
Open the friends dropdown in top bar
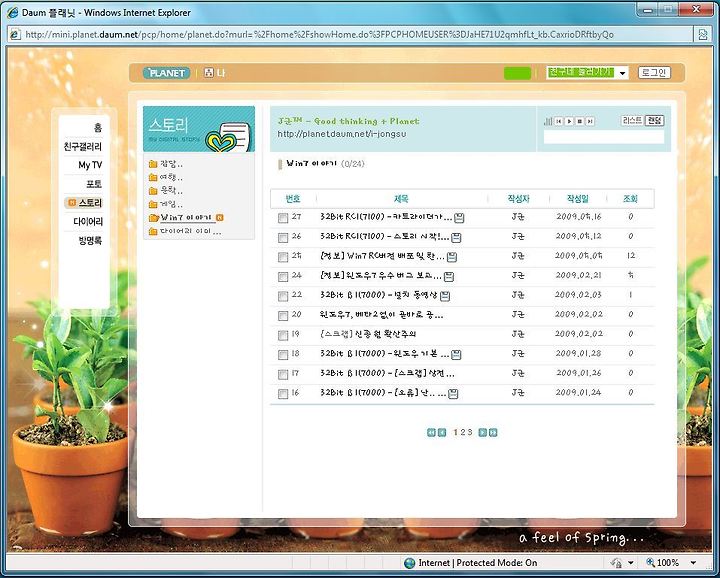pyautogui.click(x=587, y=73)
